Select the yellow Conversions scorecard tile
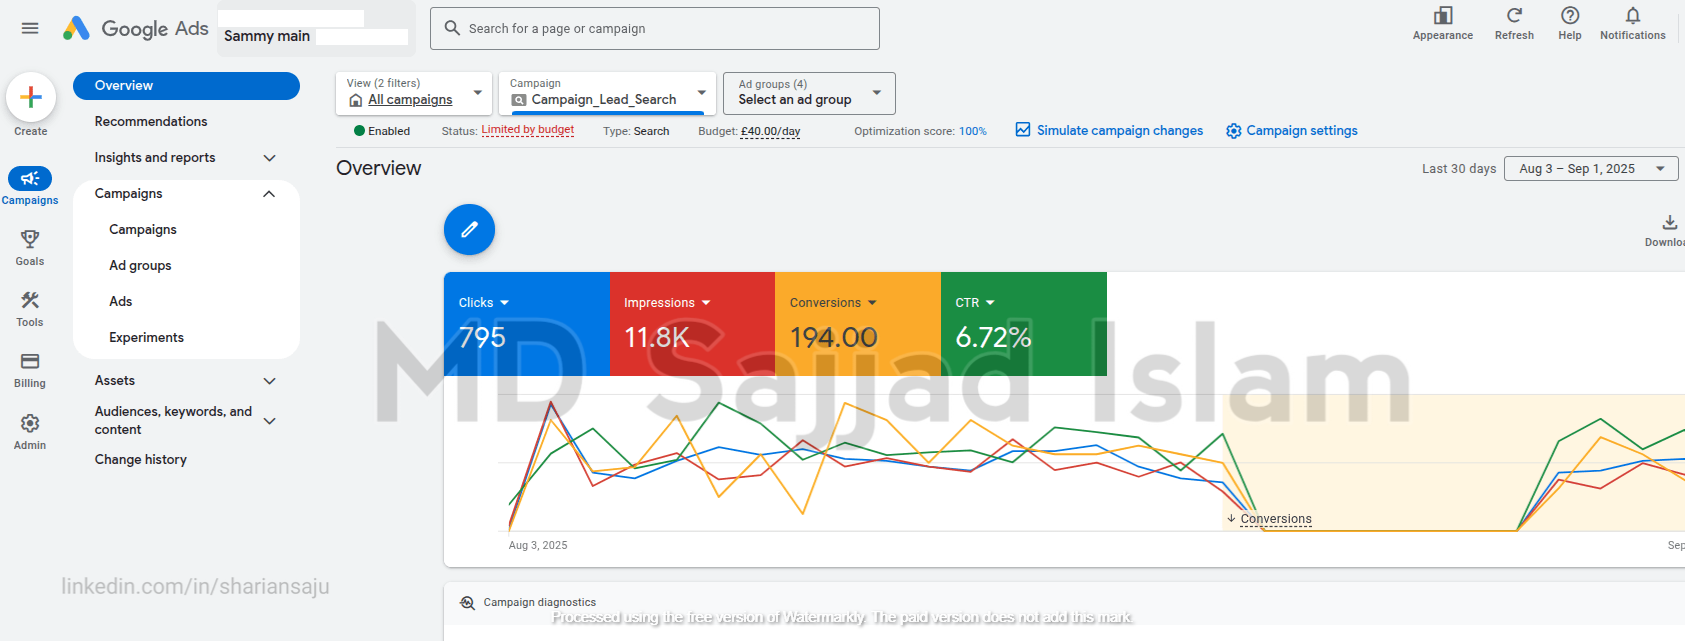Screen dimensions: 1685x641 858,324
